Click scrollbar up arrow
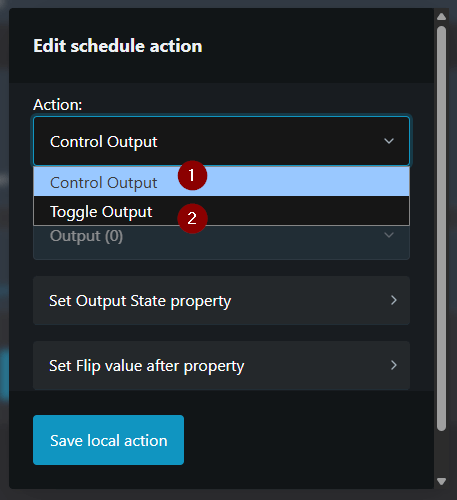Viewport: 457px width, 500px height. [441, 16]
